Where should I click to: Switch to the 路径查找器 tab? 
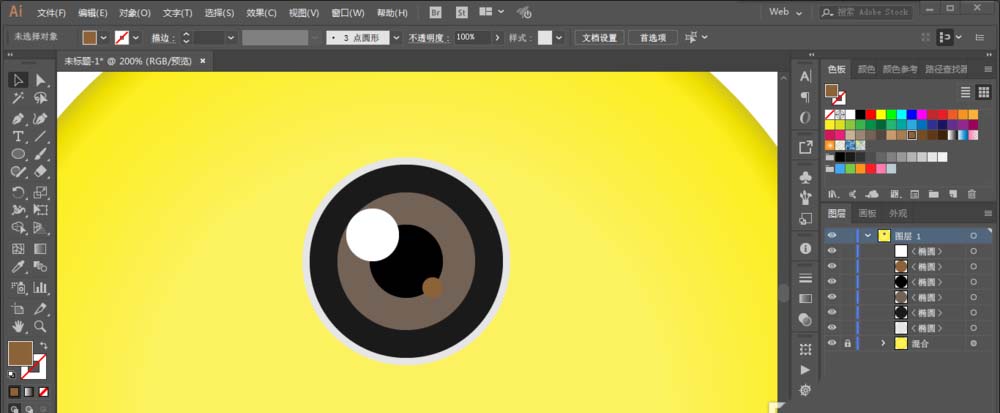(946, 69)
